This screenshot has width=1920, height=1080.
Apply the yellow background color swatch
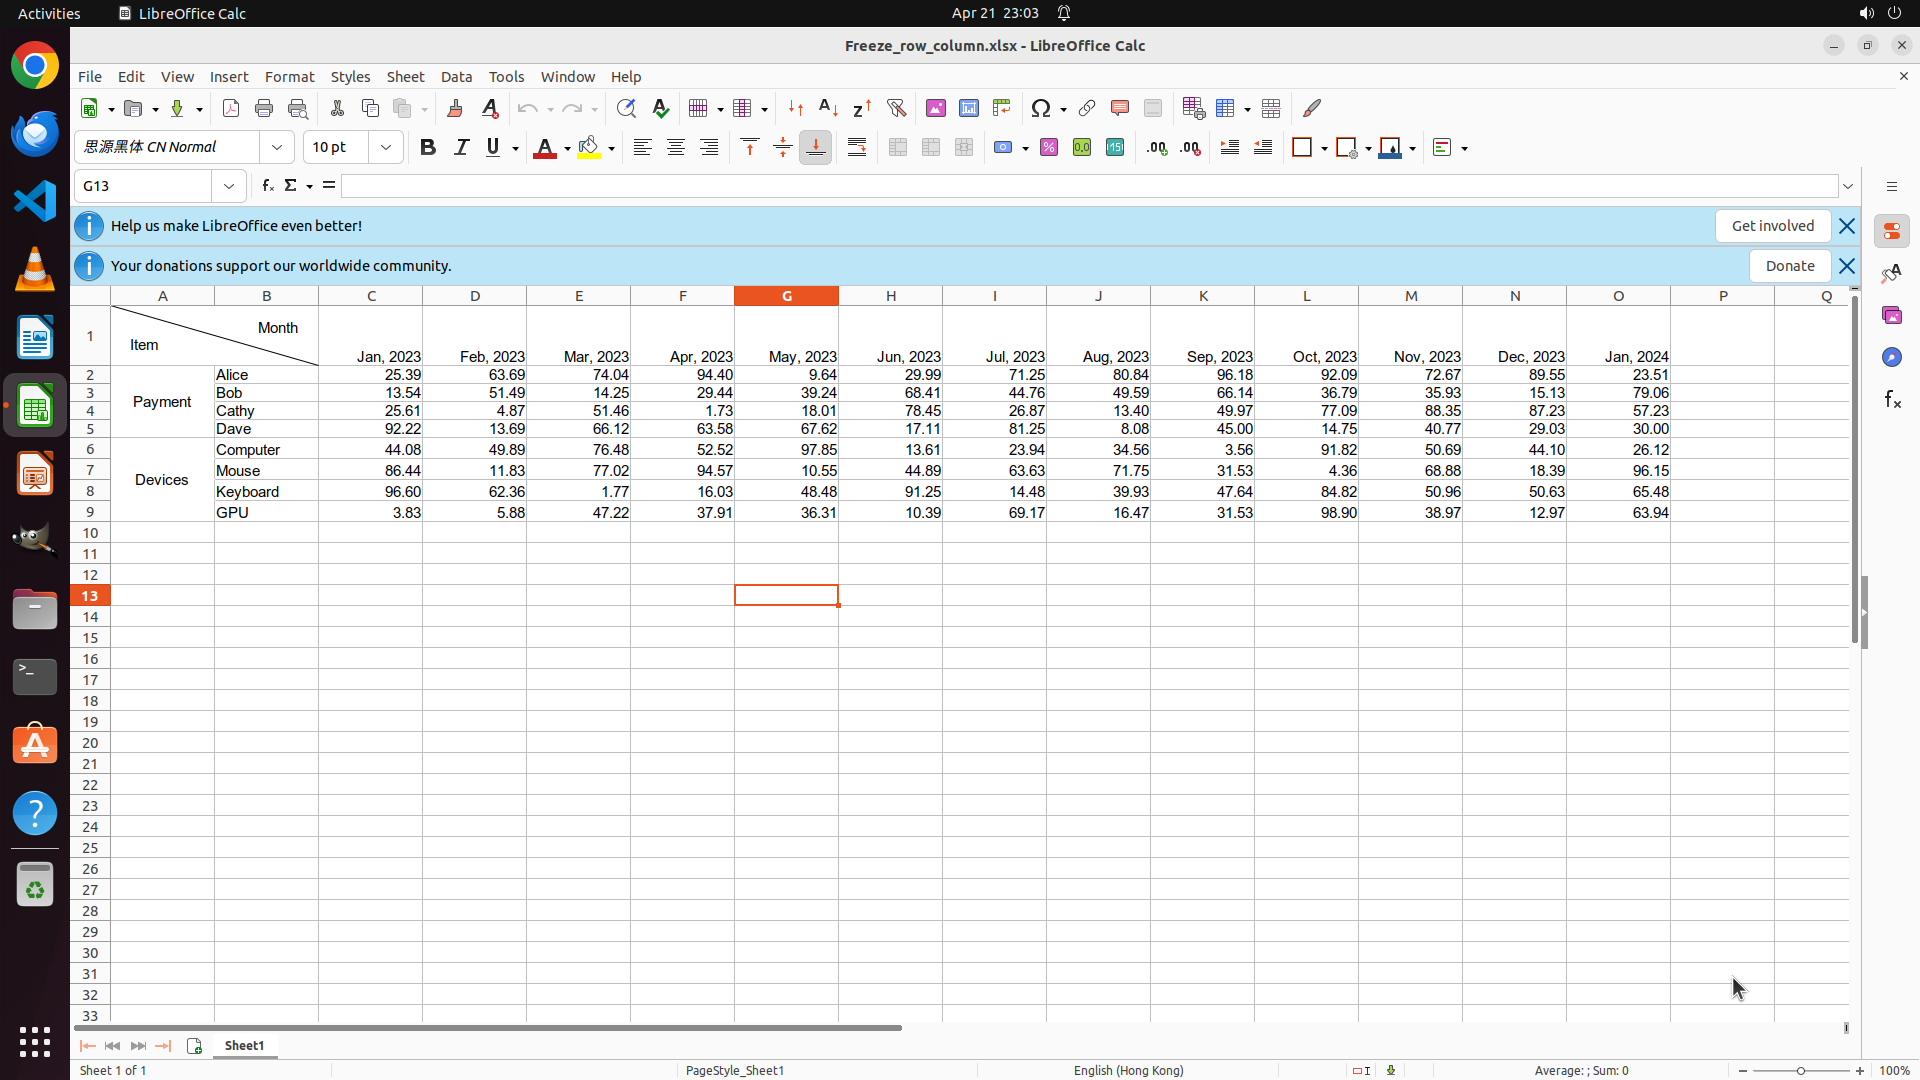(589, 147)
